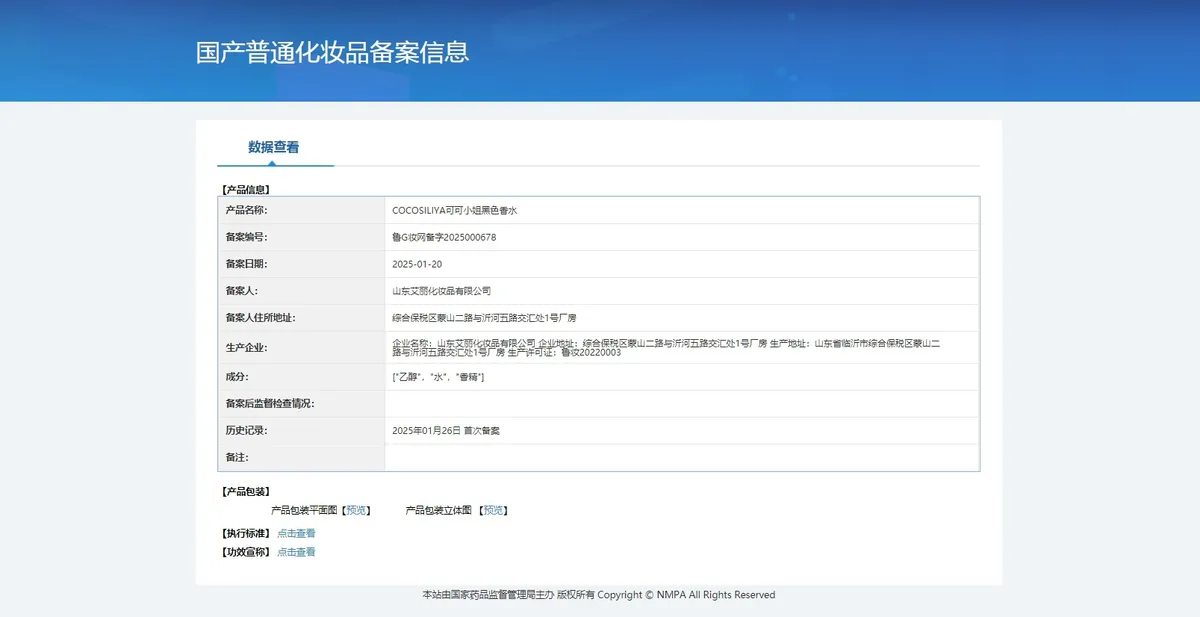Click the ingredients list with 乙醇
The image size is (1200, 617).
(x=438, y=377)
